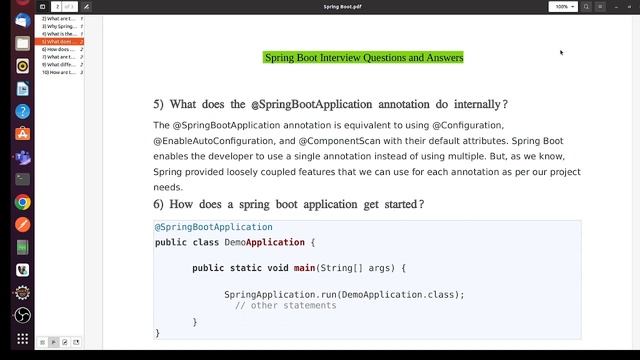Open OBS Studio from the dock
The height and width of the screenshot is (360, 640).
(22, 315)
